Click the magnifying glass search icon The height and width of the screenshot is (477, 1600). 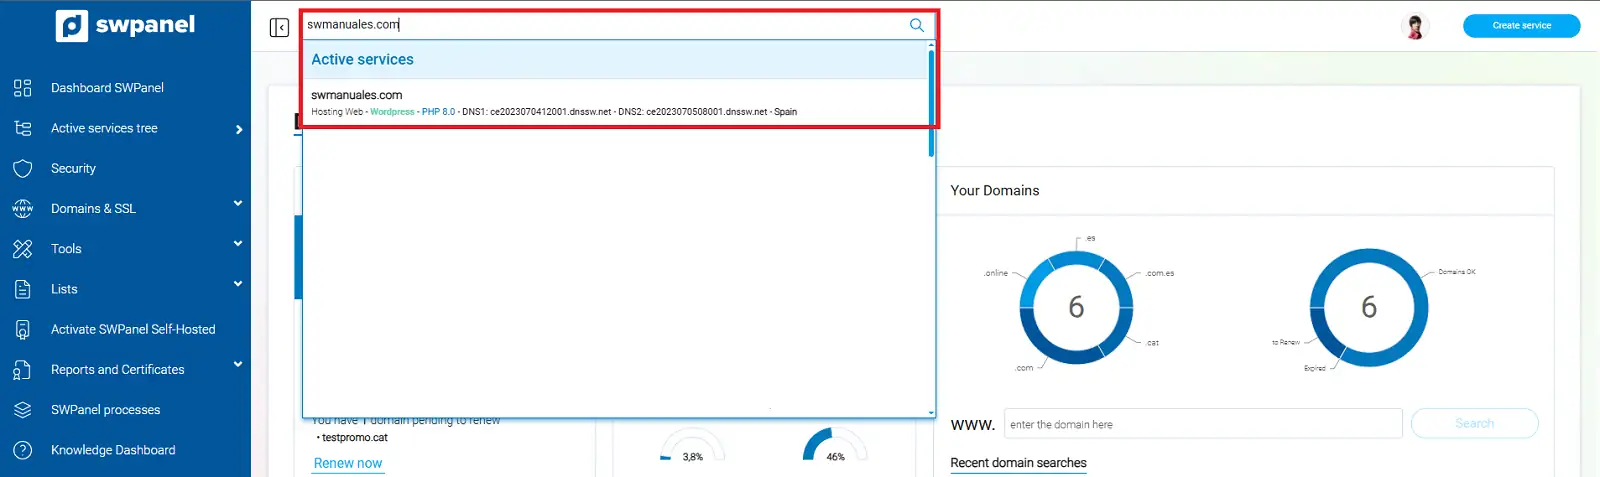916,25
